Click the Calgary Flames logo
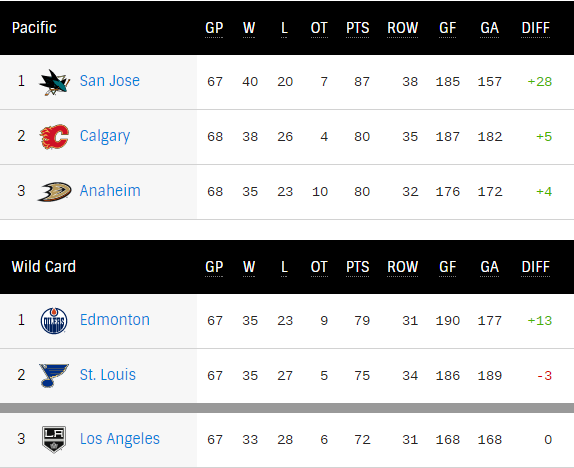574x468 pixels. pos(54,137)
